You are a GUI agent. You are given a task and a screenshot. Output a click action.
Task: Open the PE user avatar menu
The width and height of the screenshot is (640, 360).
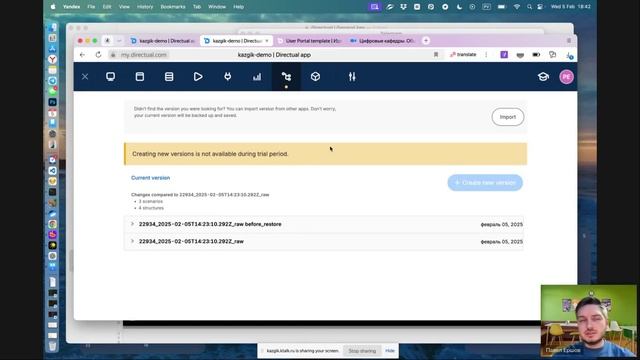click(x=567, y=77)
